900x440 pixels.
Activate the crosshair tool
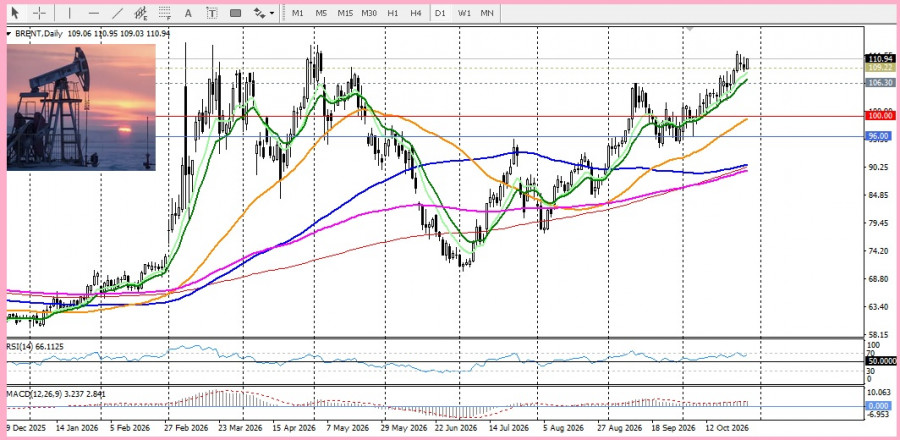pos(40,13)
